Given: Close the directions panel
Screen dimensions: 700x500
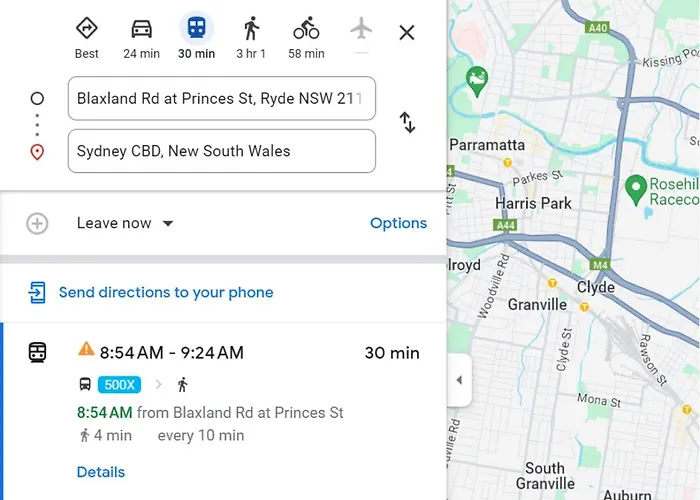Looking at the screenshot, I should pos(407,33).
